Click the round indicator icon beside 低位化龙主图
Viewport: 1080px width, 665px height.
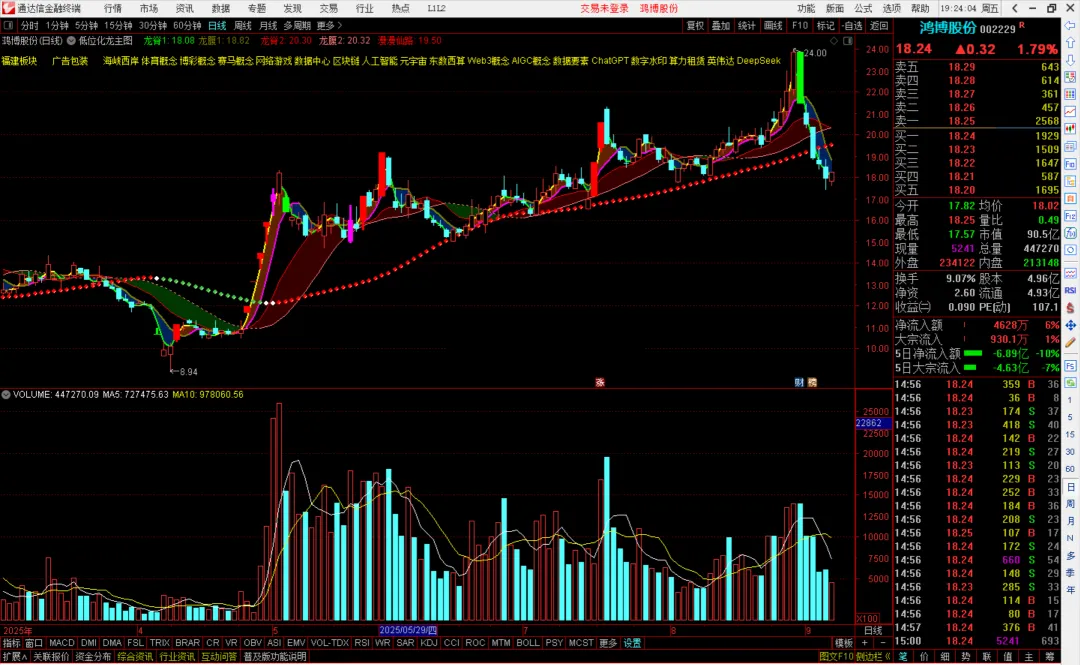pyautogui.click(x=71, y=41)
